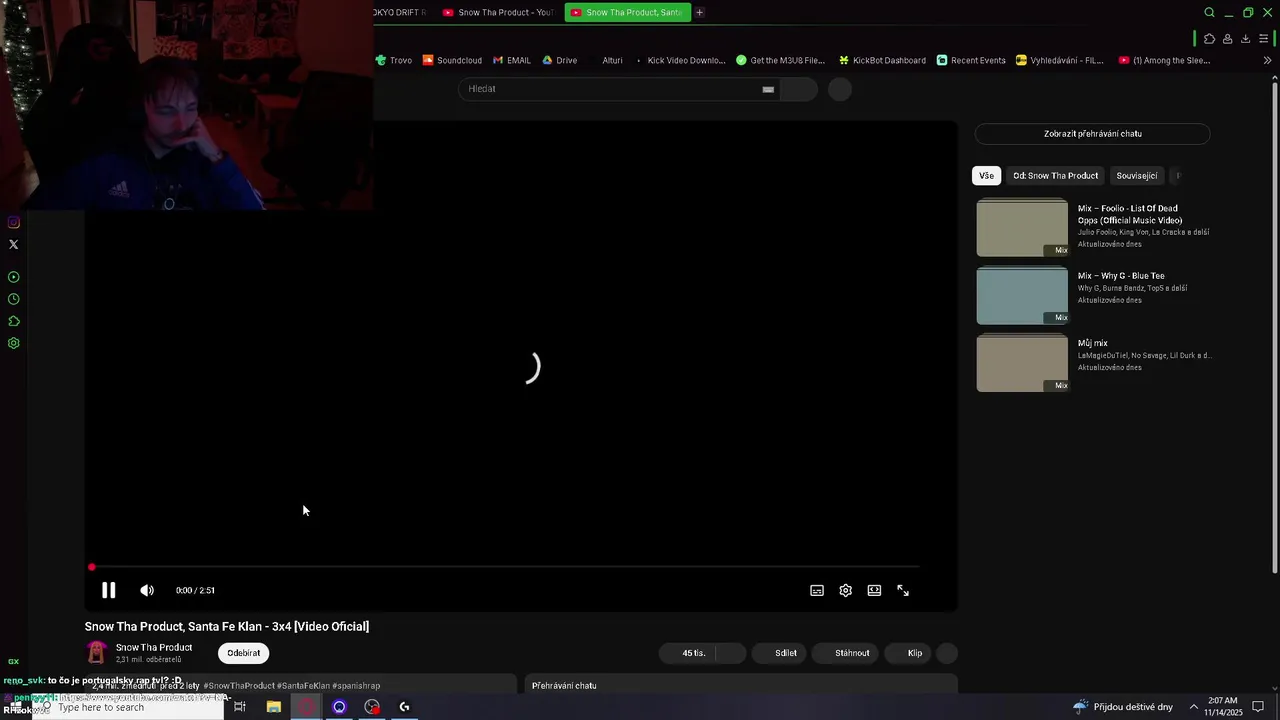Open Task View in the taskbar

(240, 707)
